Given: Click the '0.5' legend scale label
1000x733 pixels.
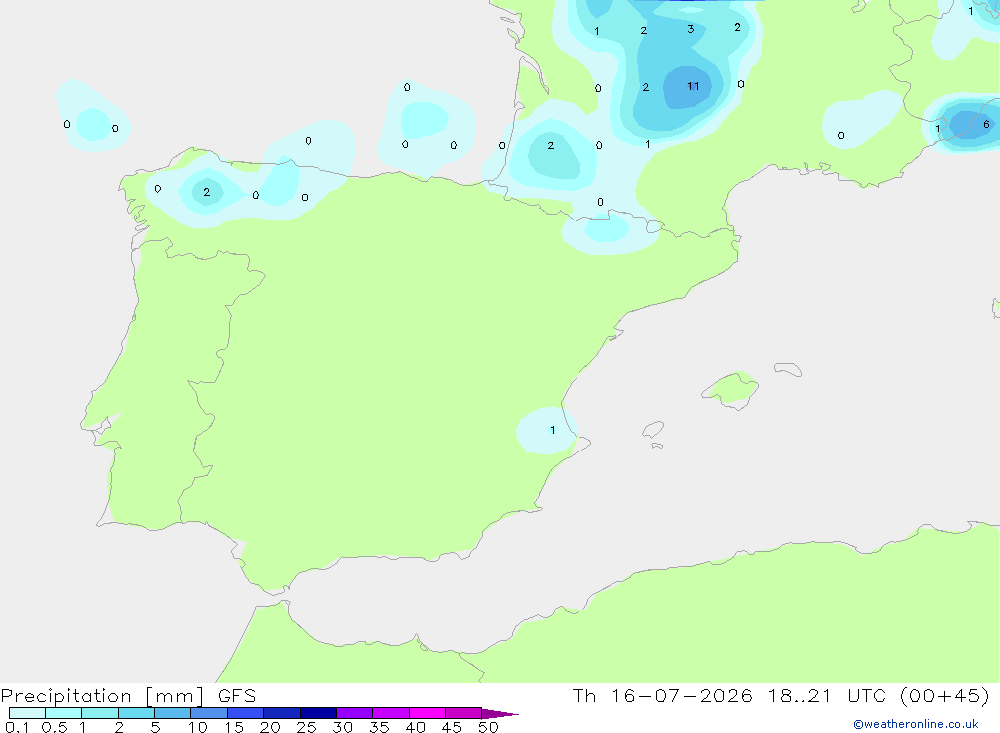Looking at the screenshot, I should point(54,727).
